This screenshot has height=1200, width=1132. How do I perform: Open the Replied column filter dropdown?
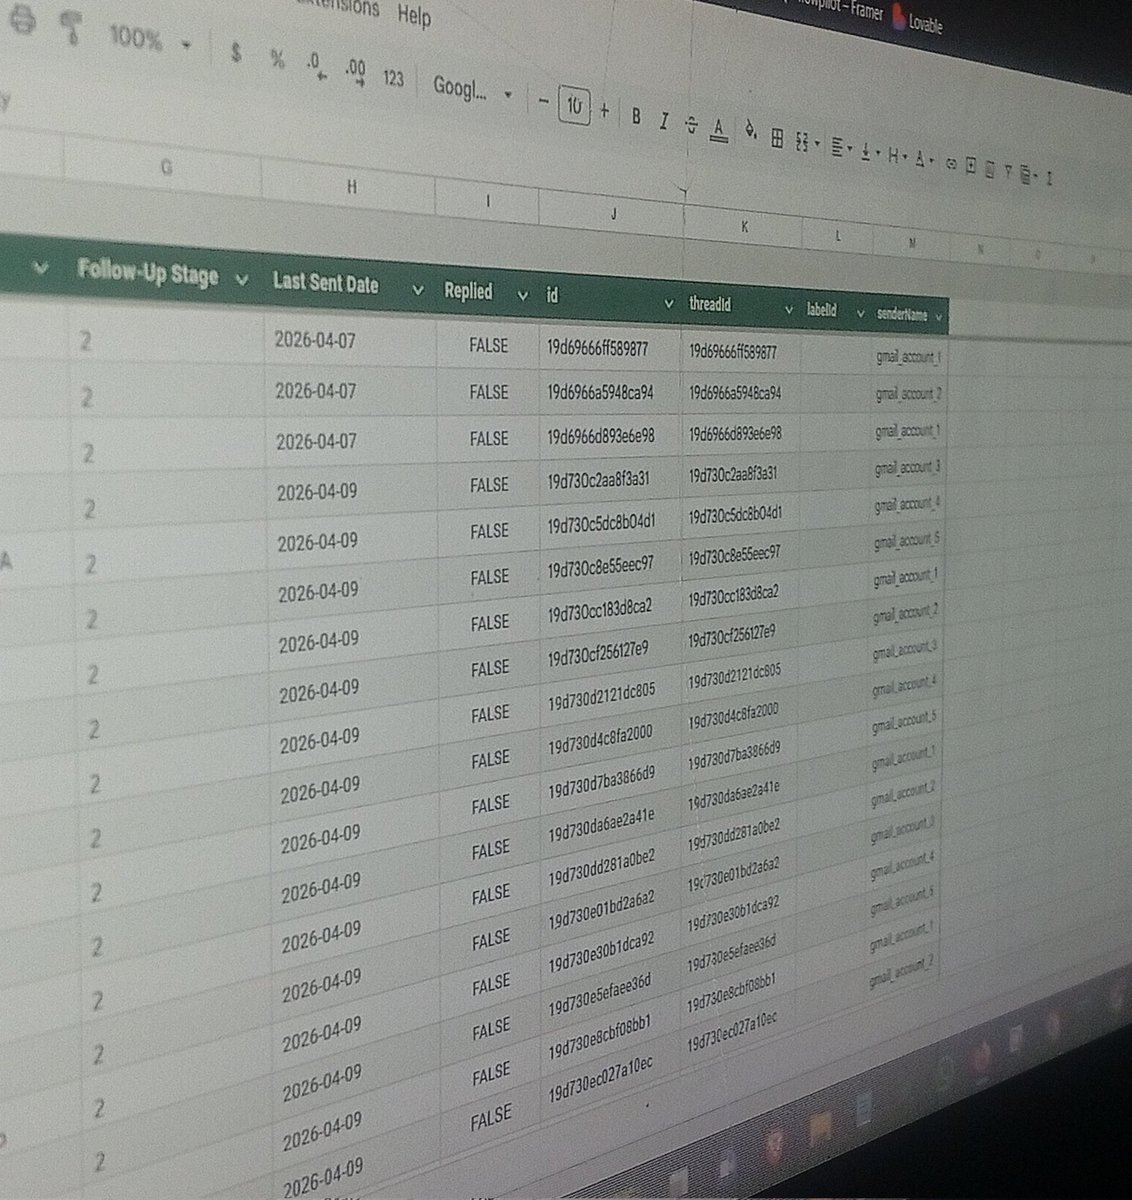522,296
